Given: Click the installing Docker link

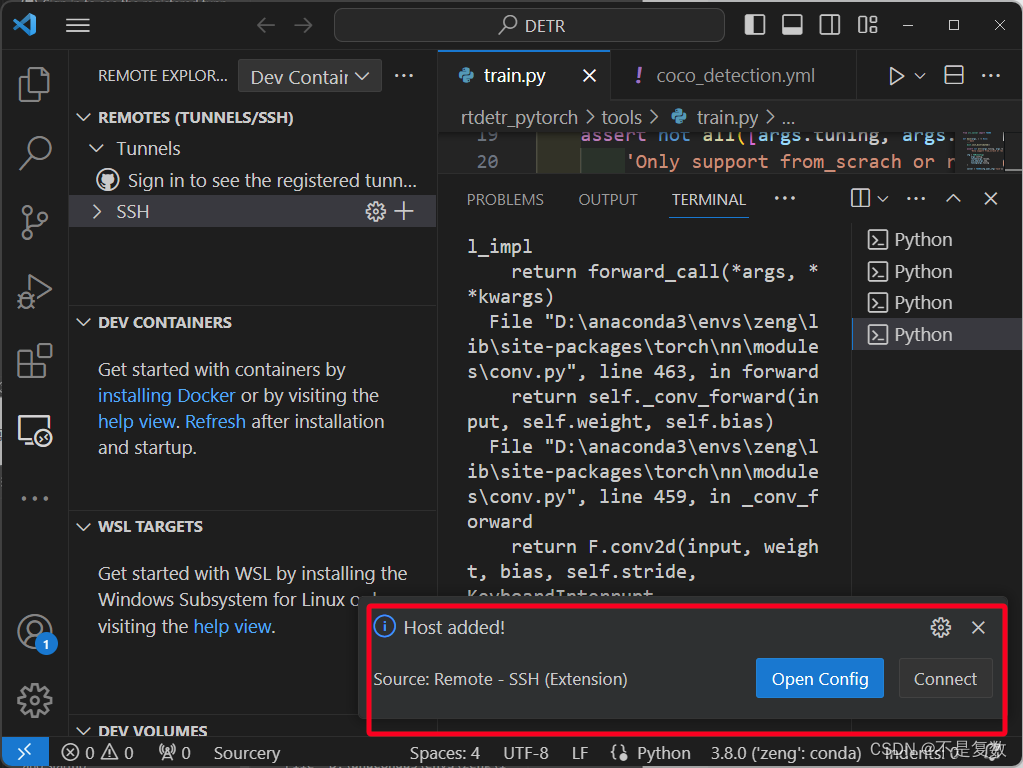Looking at the screenshot, I should (x=166, y=395).
